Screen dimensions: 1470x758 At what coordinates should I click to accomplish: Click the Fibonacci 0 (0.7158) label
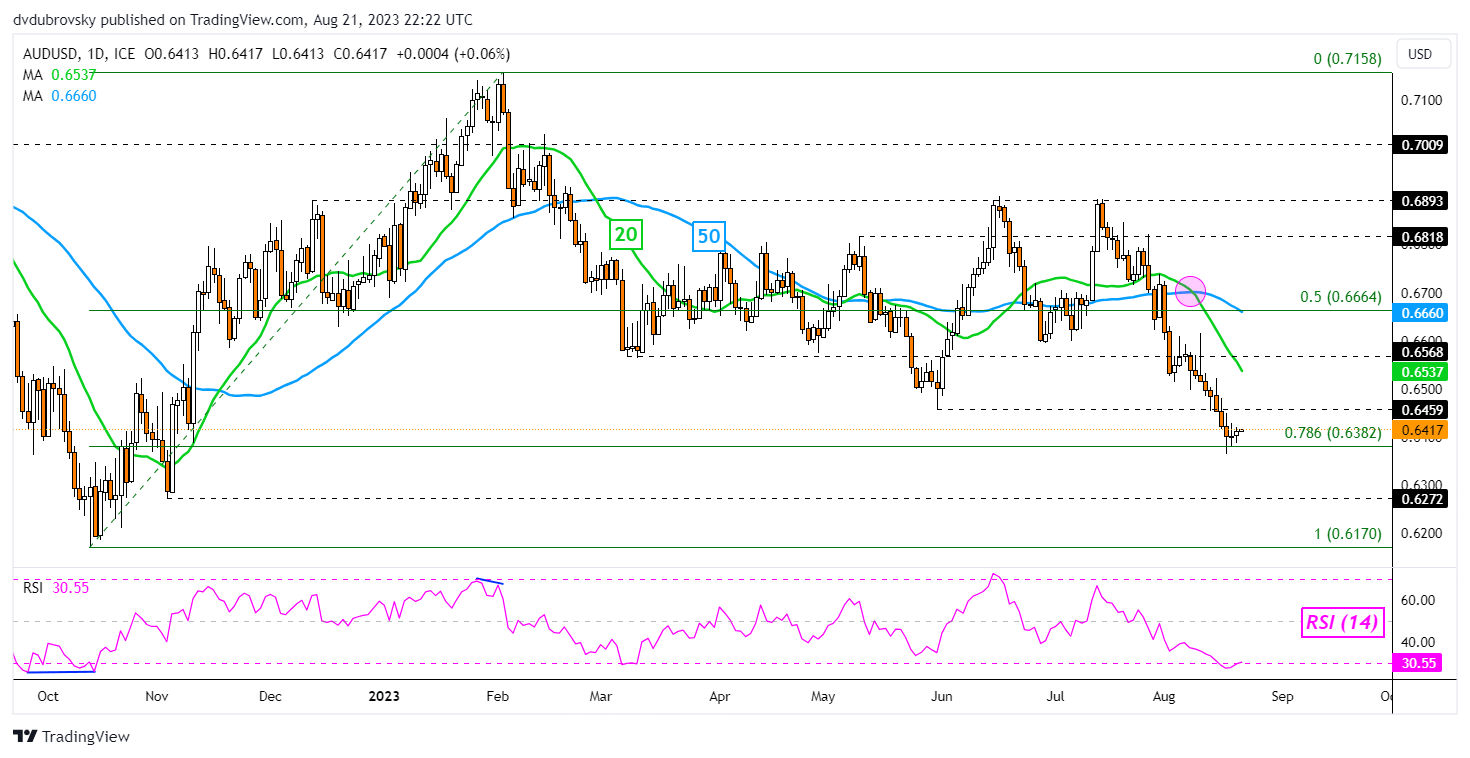(x=1347, y=60)
